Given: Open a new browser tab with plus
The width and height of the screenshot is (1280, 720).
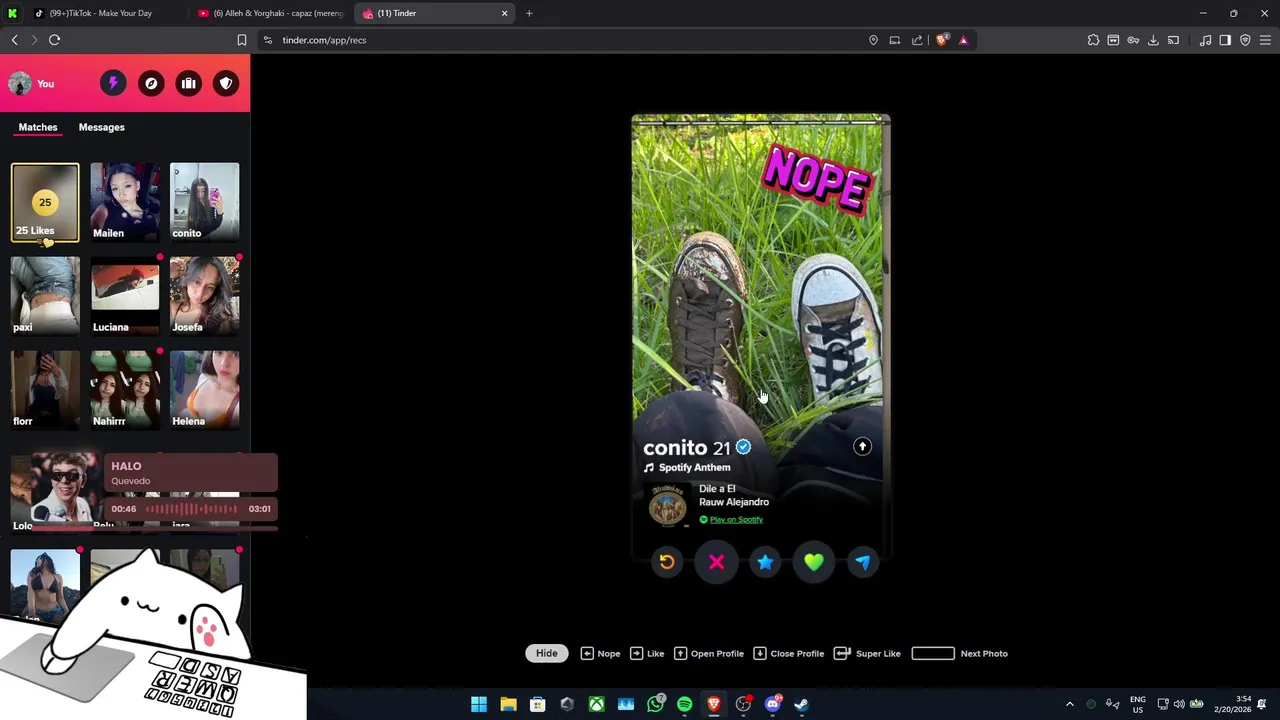Looking at the screenshot, I should [x=529, y=13].
